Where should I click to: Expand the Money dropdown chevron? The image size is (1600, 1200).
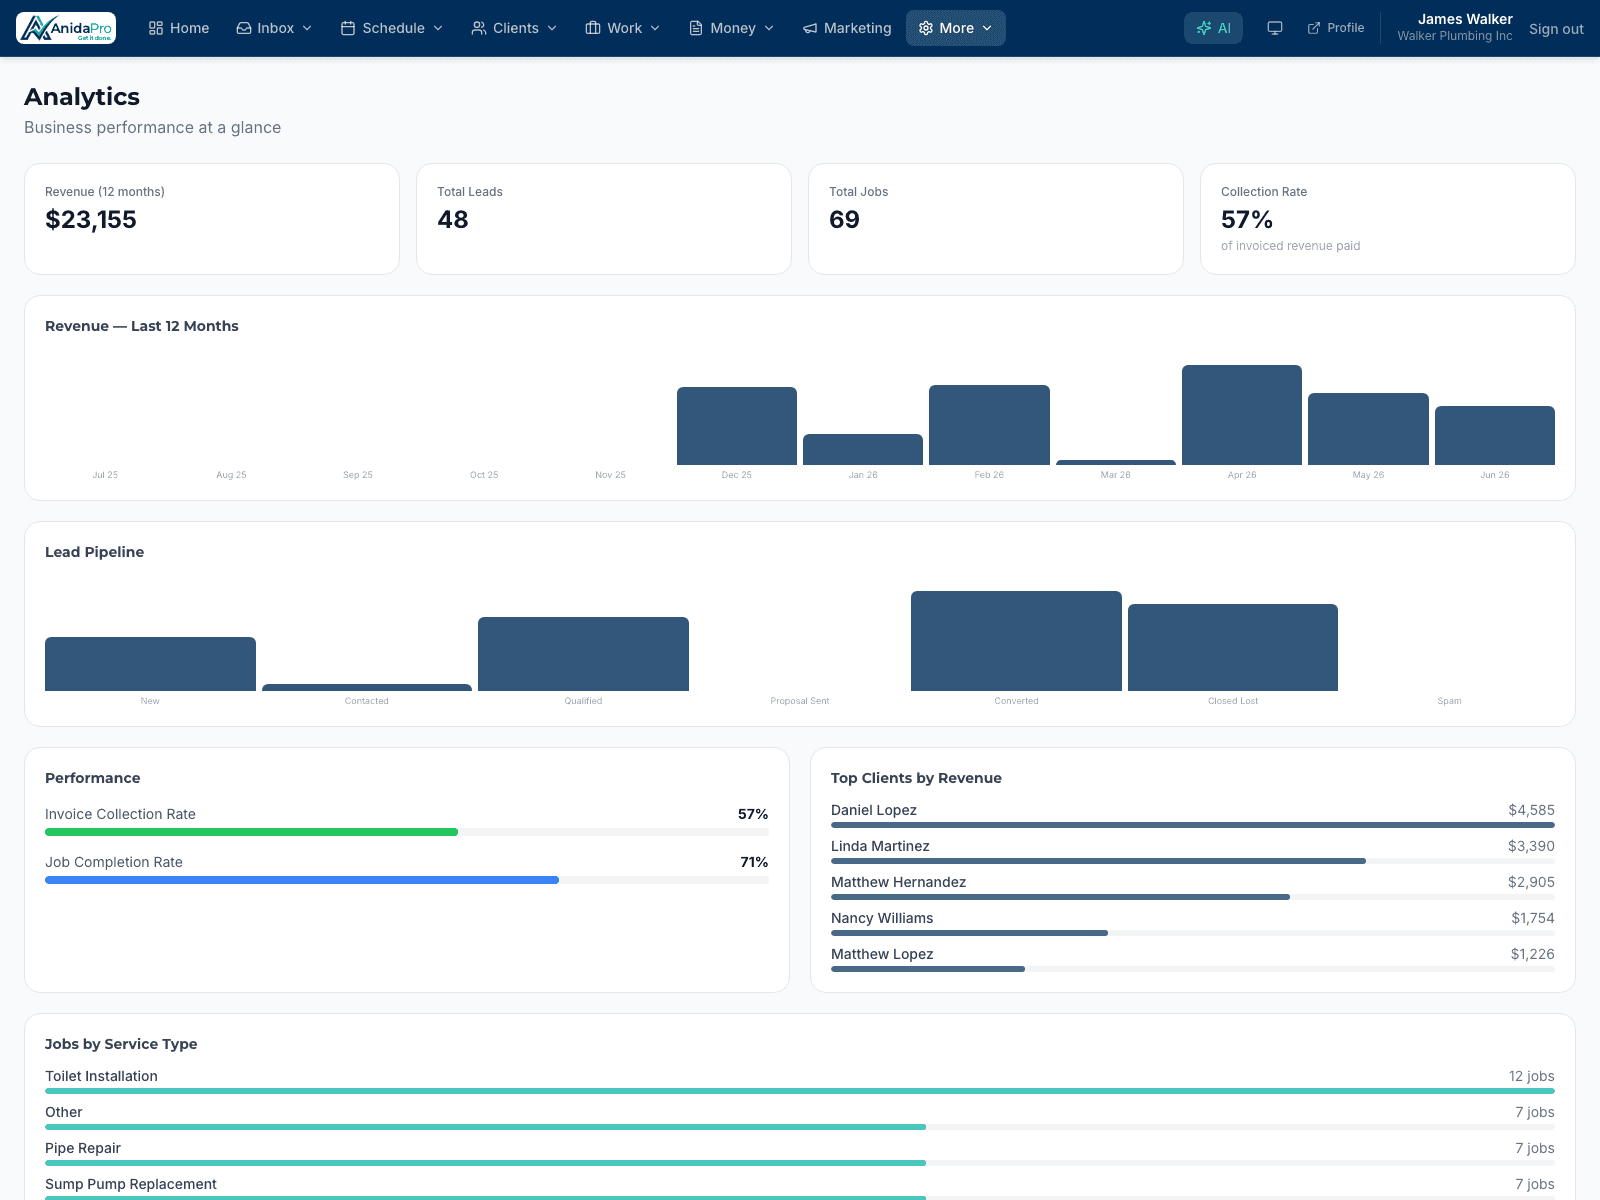(769, 28)
